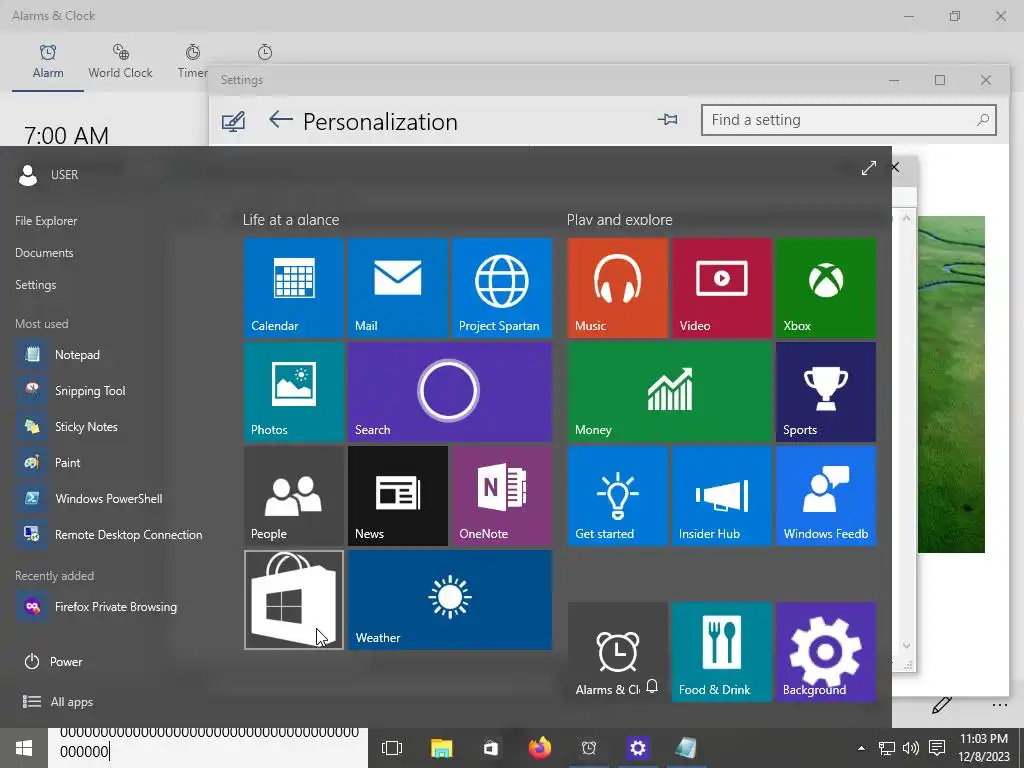Open File Explorer from Start menu
The height and width of the screenshot is (768, 1024).
(46, 221)
